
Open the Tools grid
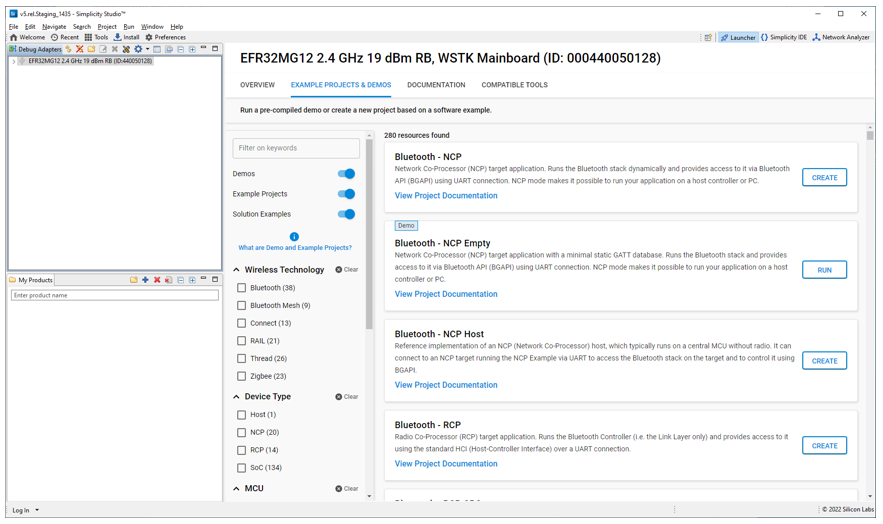point(96,37)
